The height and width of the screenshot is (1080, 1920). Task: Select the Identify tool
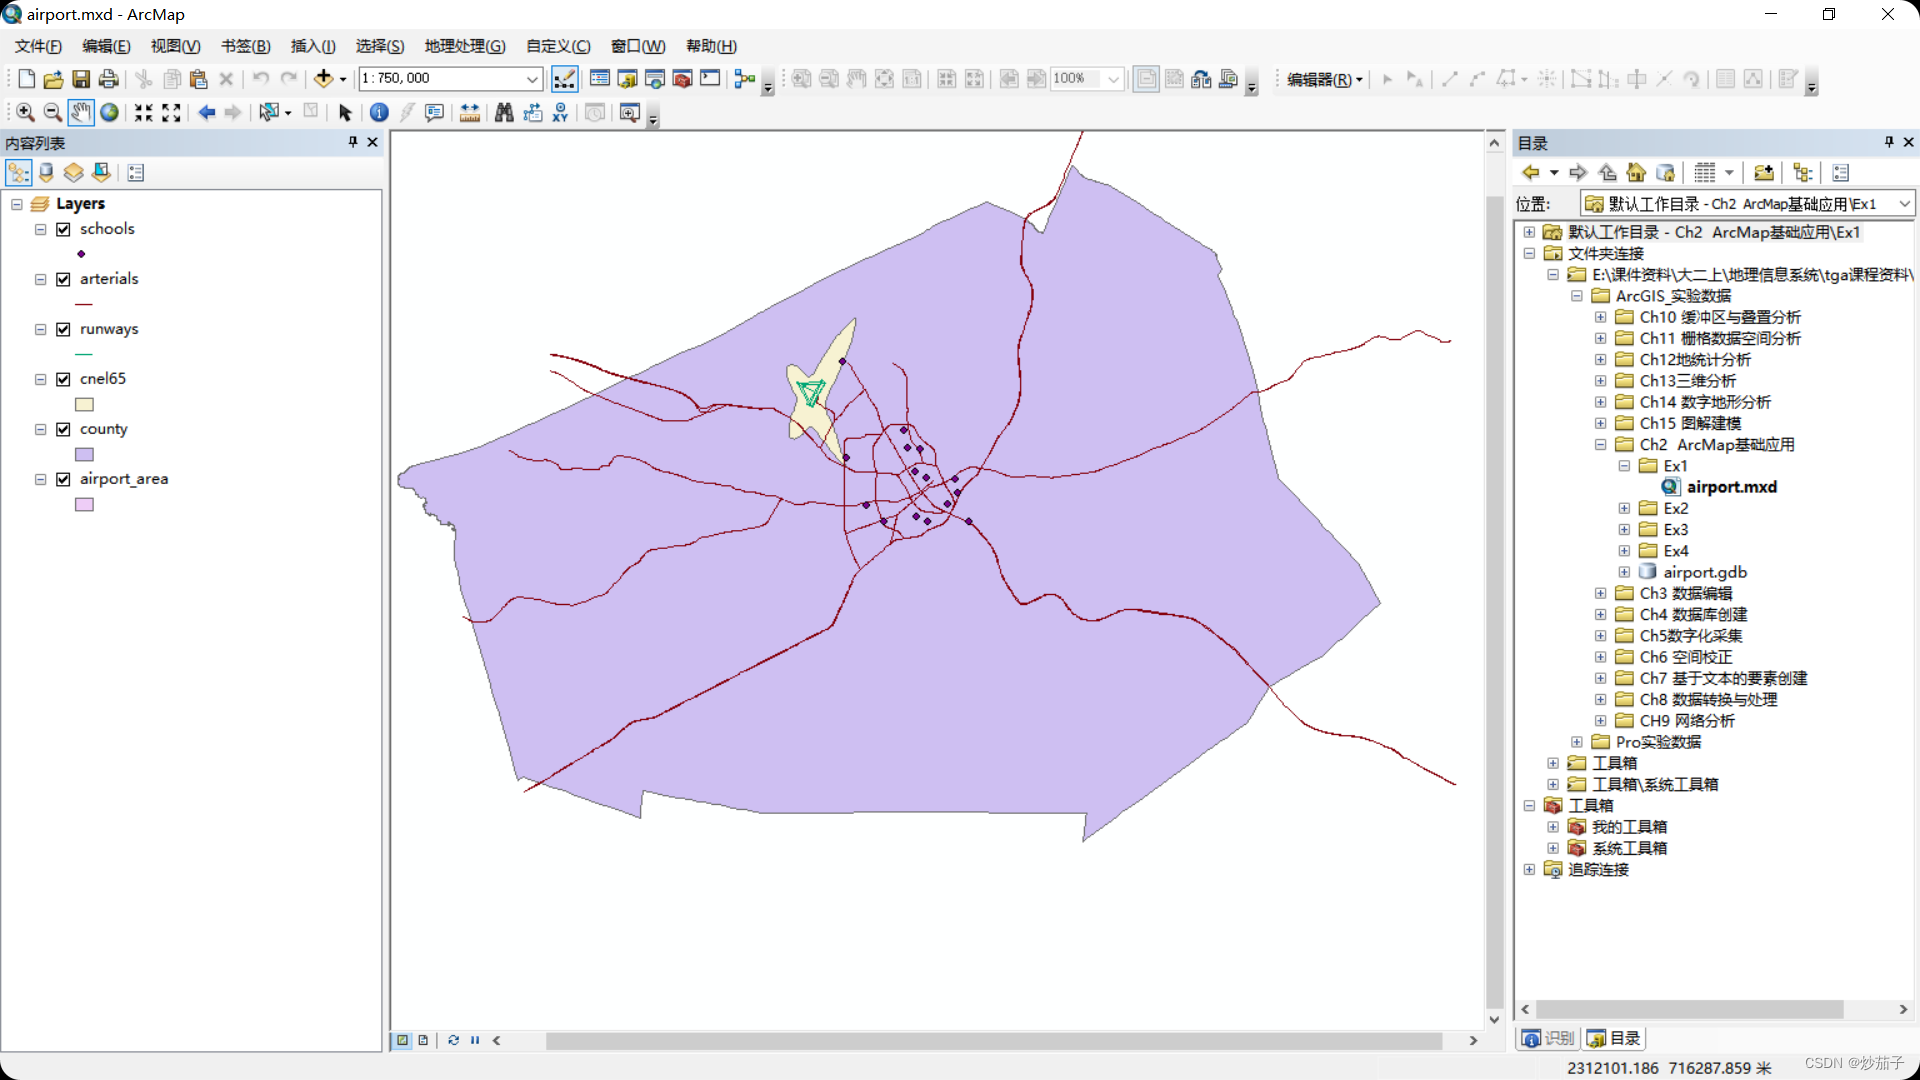379,113
